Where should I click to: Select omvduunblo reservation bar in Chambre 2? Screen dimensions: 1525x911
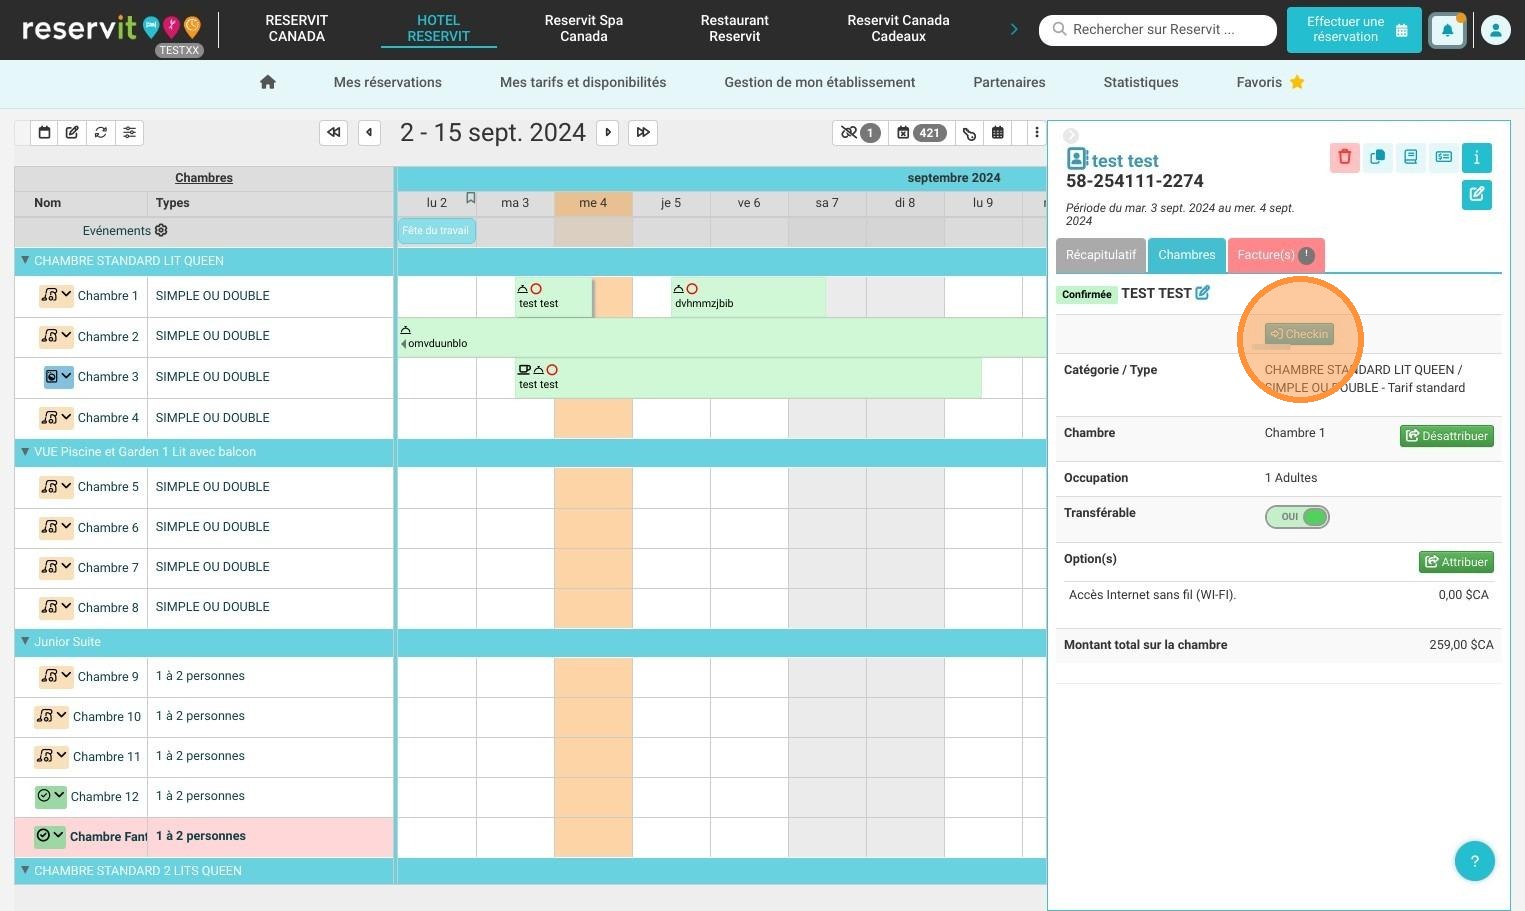722,337
